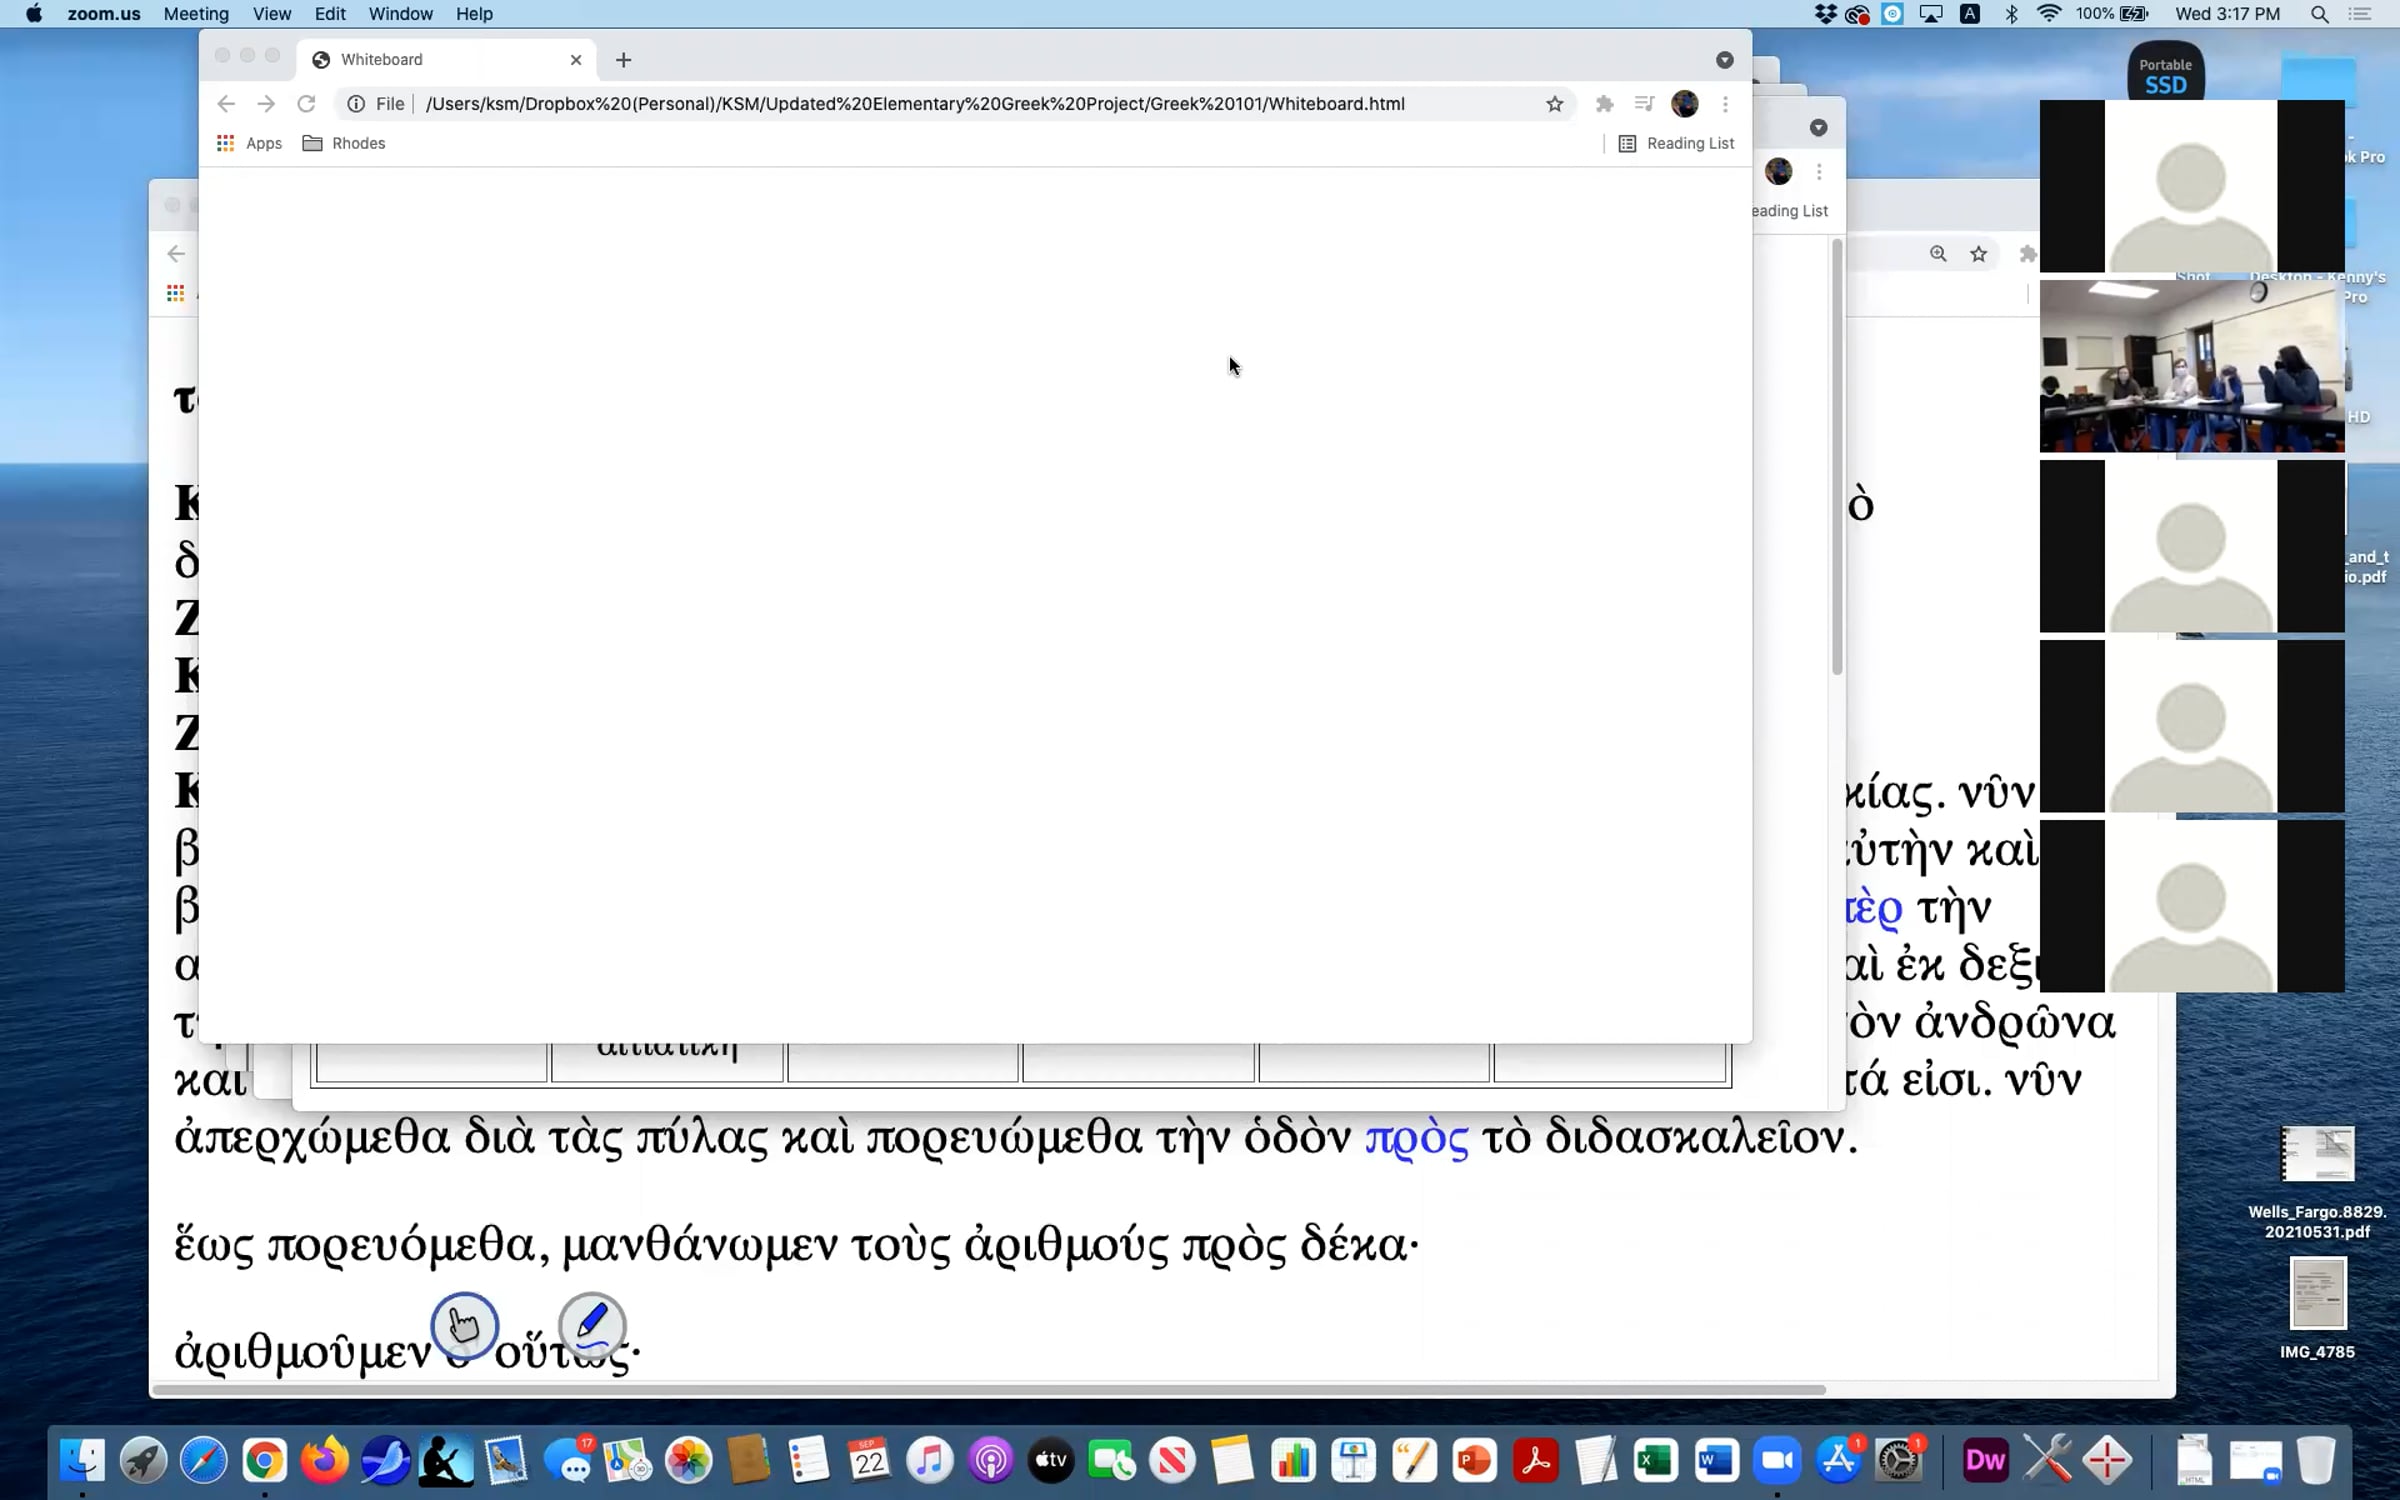2400x1500 pixels.
Task: Open Safari from the Dock
Action: pos(203,1461)
